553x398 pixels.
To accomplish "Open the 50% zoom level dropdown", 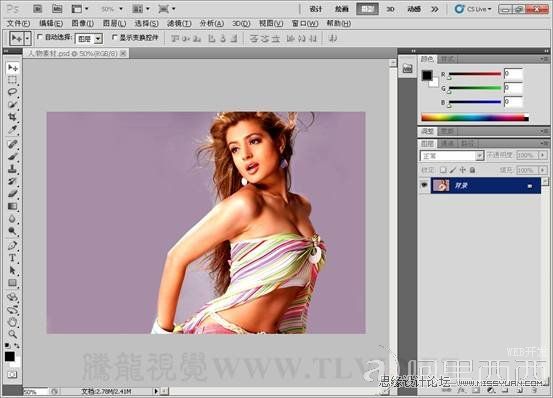I will click(x=121, y=9).
